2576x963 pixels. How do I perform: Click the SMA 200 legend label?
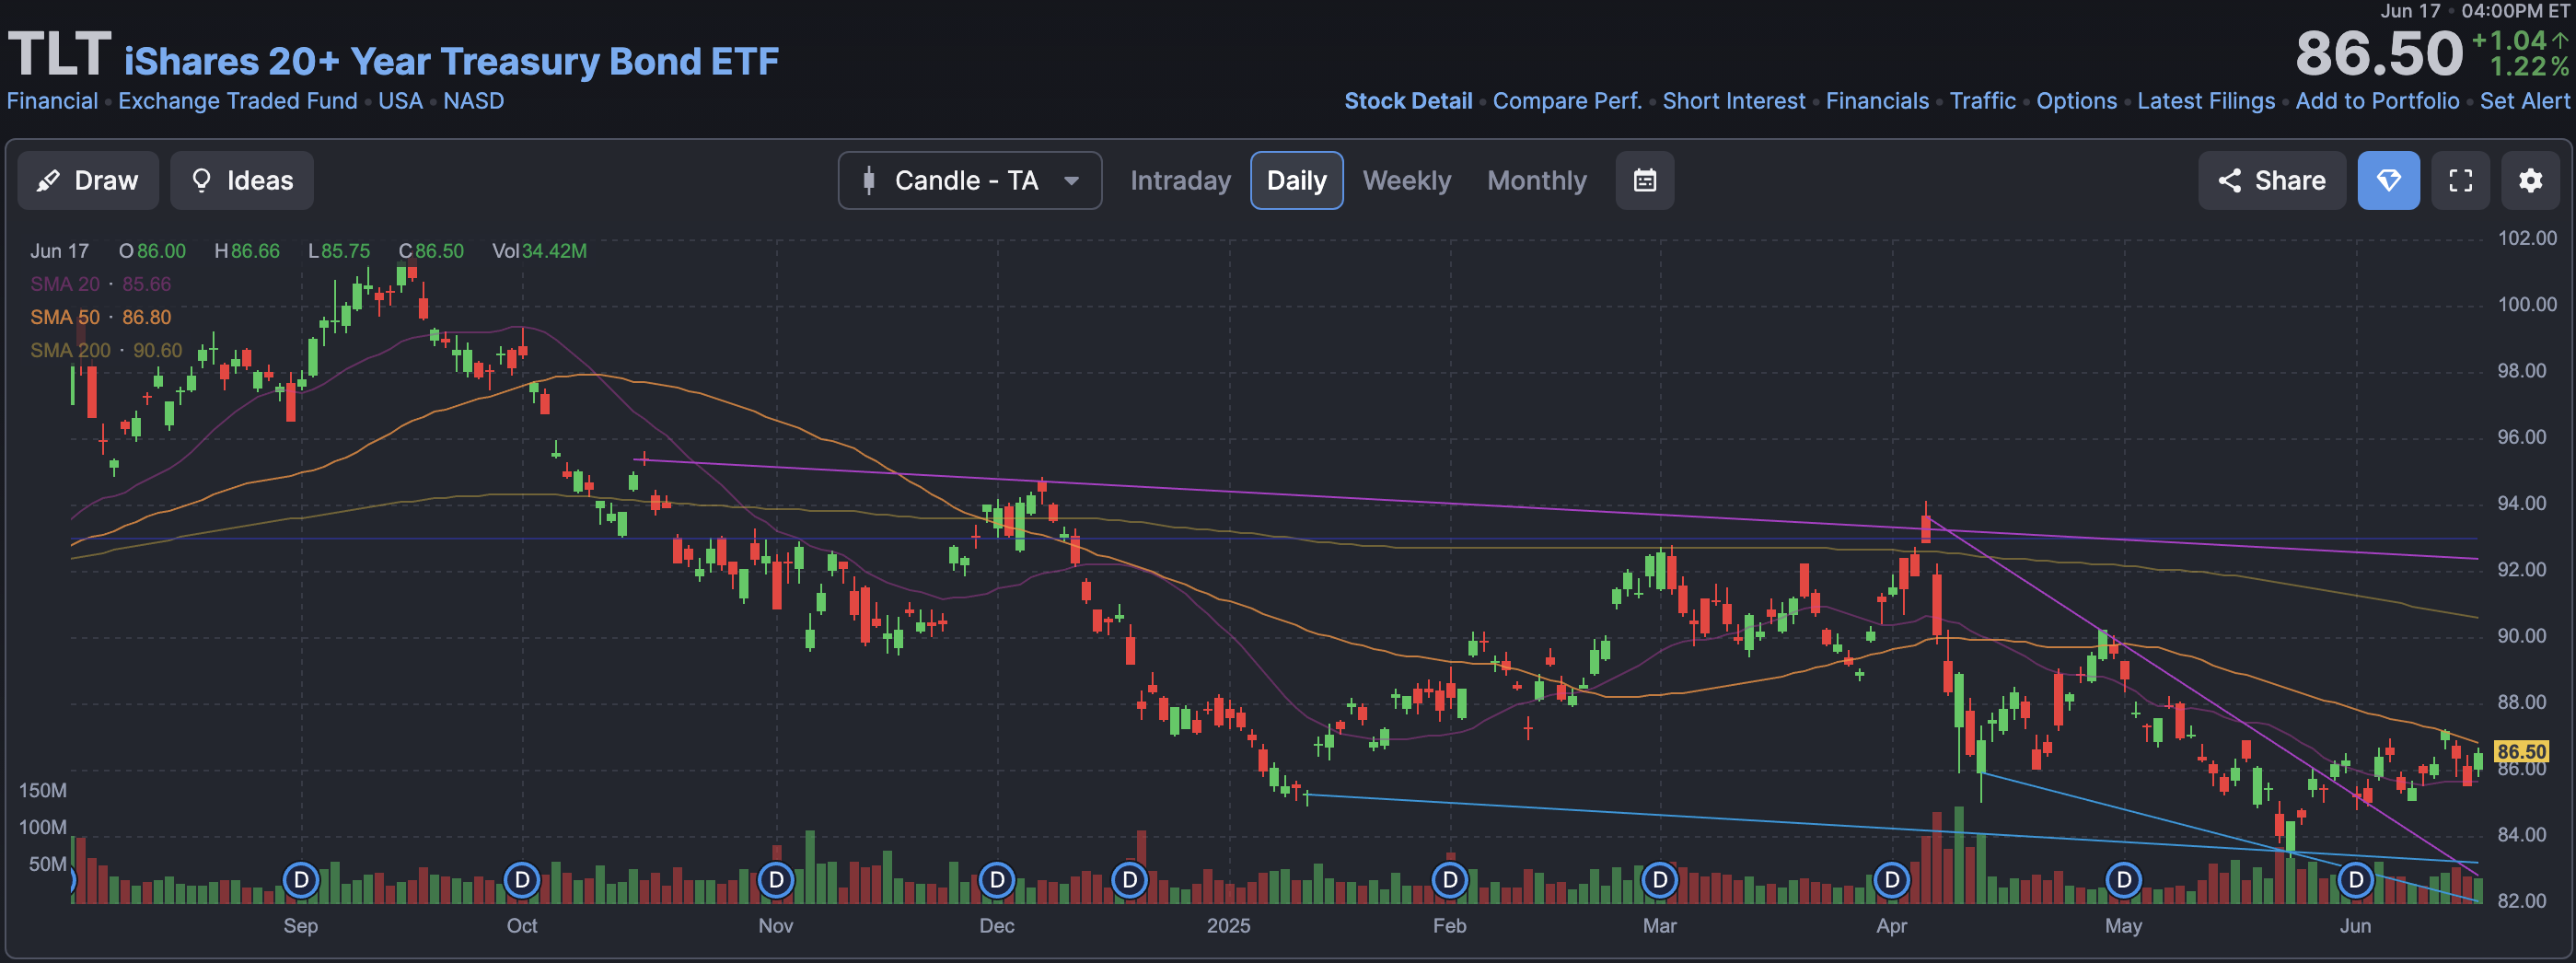pyautogui.click(x=70, y=350)
